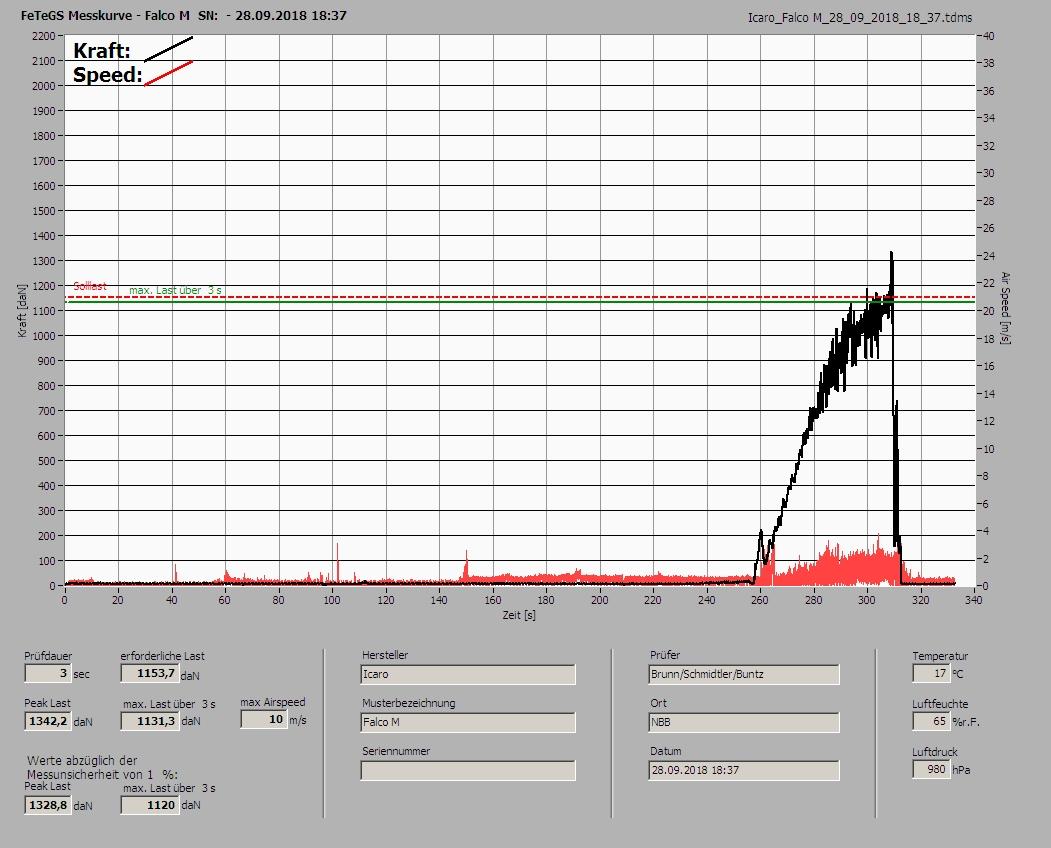Viewport: 1051px width, 848px height.
Task: Click the Temperatur label
Action: click(x=940, y=656)
